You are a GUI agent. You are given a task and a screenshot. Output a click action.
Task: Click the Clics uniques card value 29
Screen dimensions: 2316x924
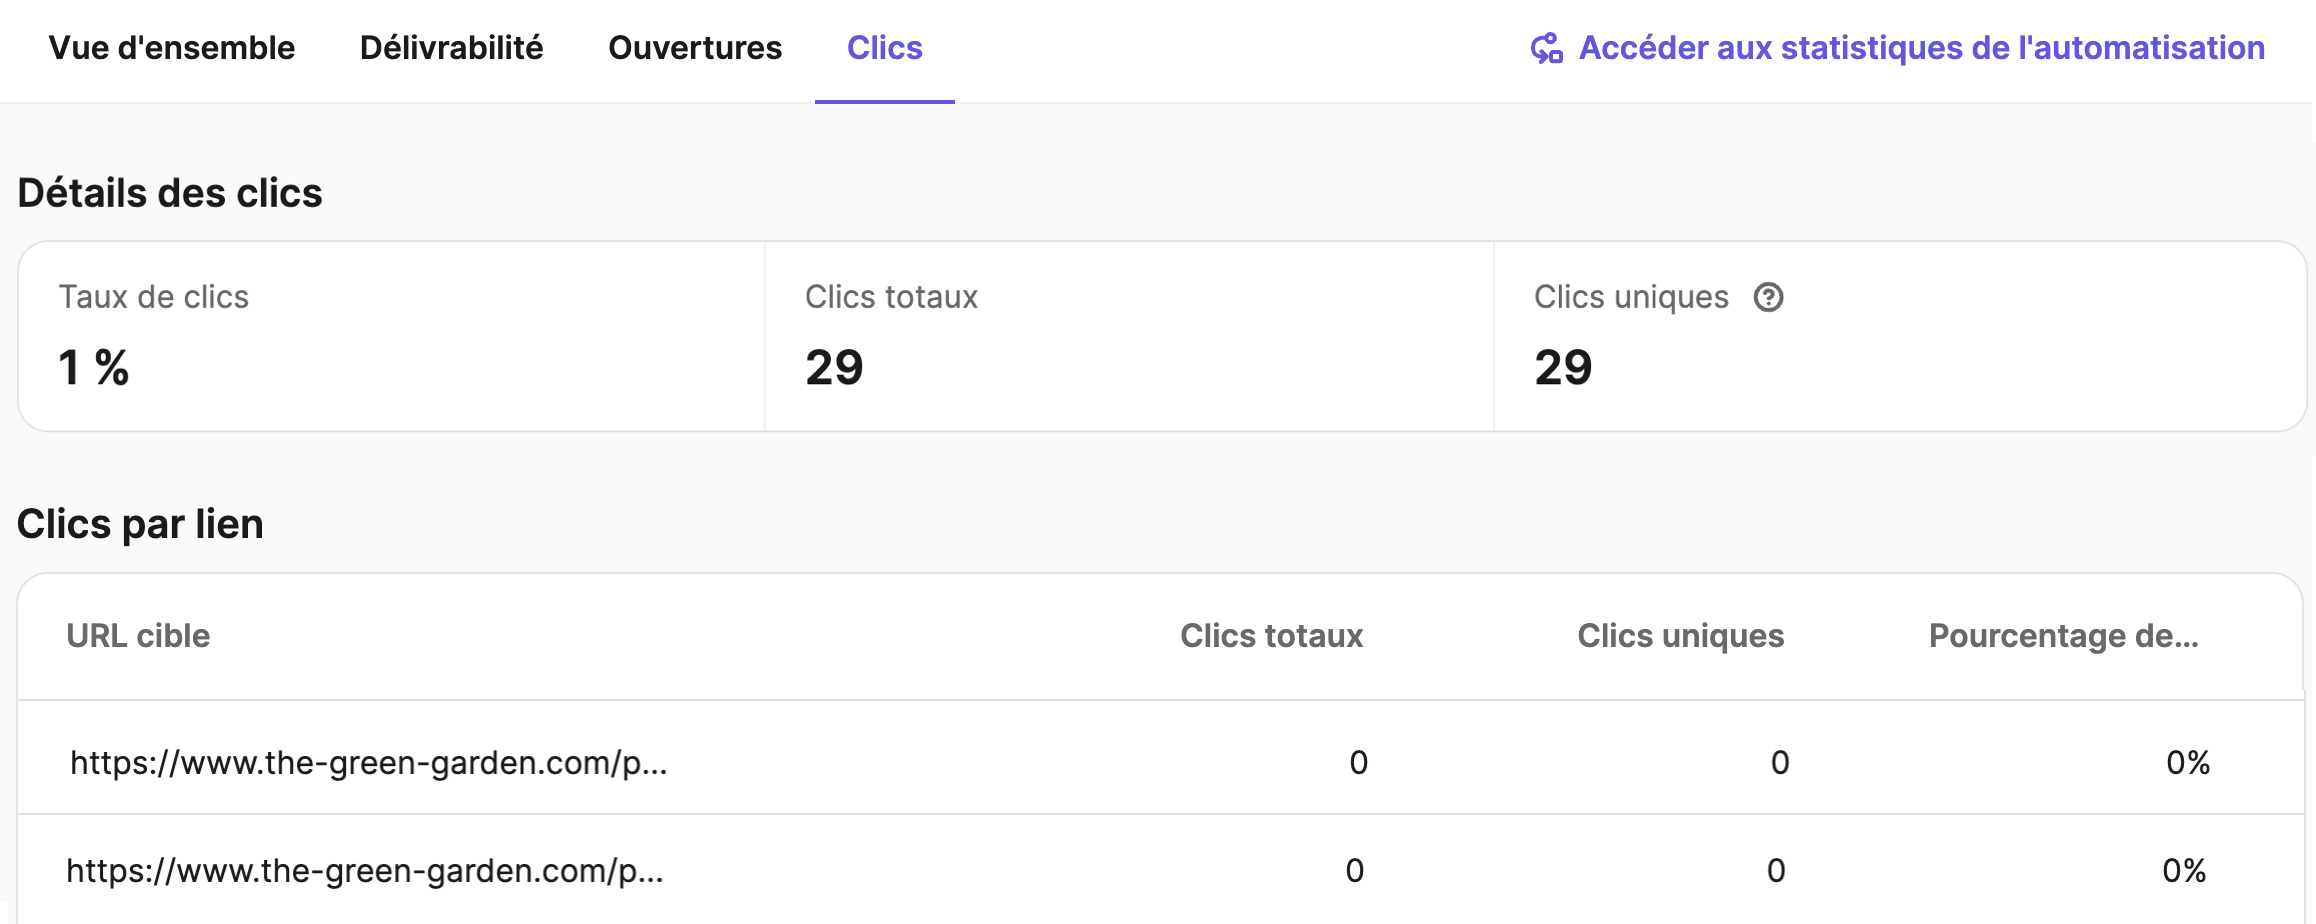1563,367
